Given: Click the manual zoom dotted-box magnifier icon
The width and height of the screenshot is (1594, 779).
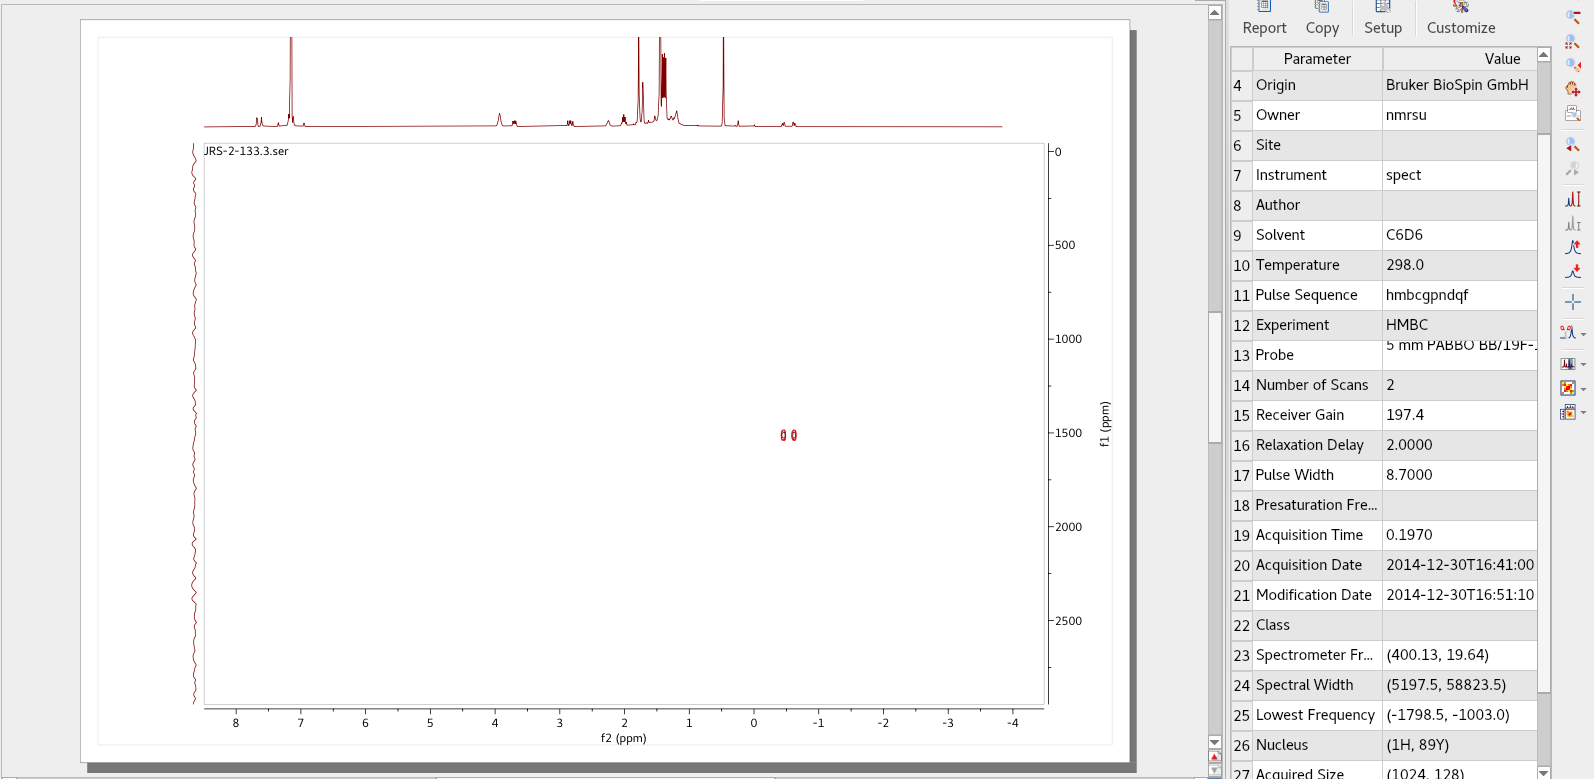Looking at the screenshot, I should tap(1572, 41).
